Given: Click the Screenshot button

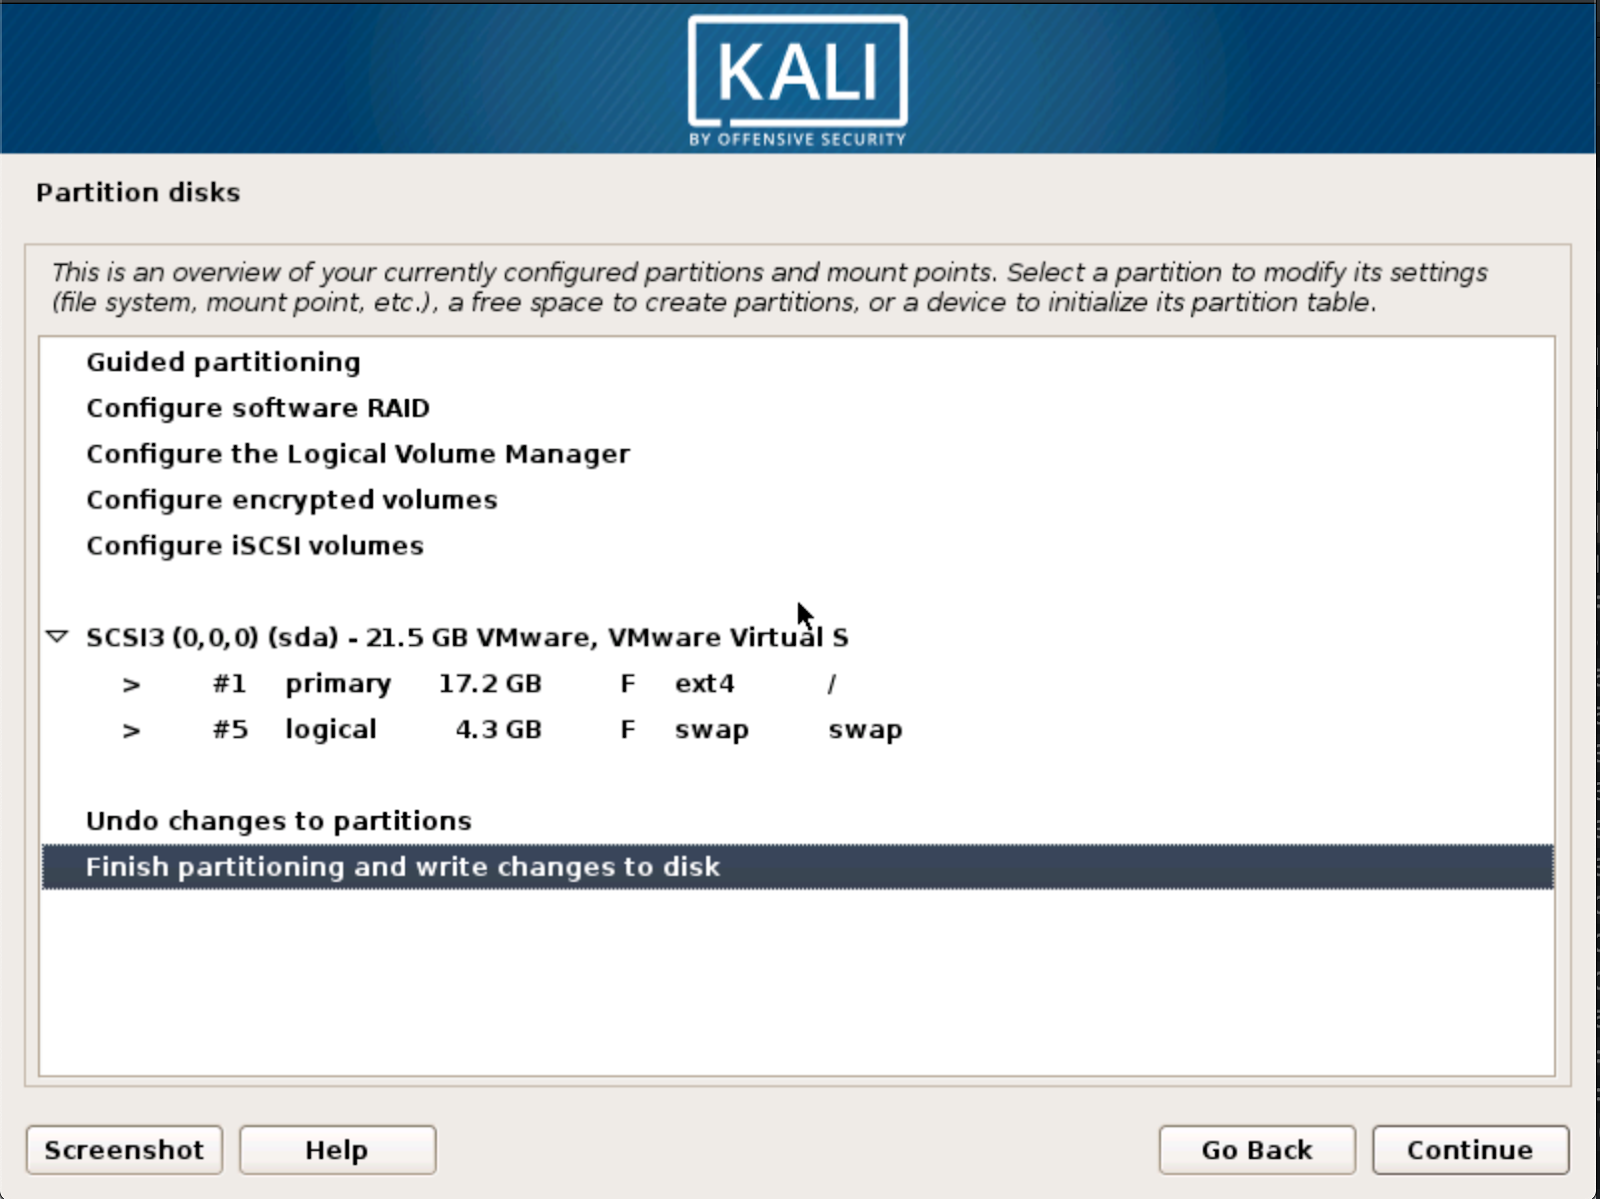Looking at the screenshot, I should (x=124, y=1150).
